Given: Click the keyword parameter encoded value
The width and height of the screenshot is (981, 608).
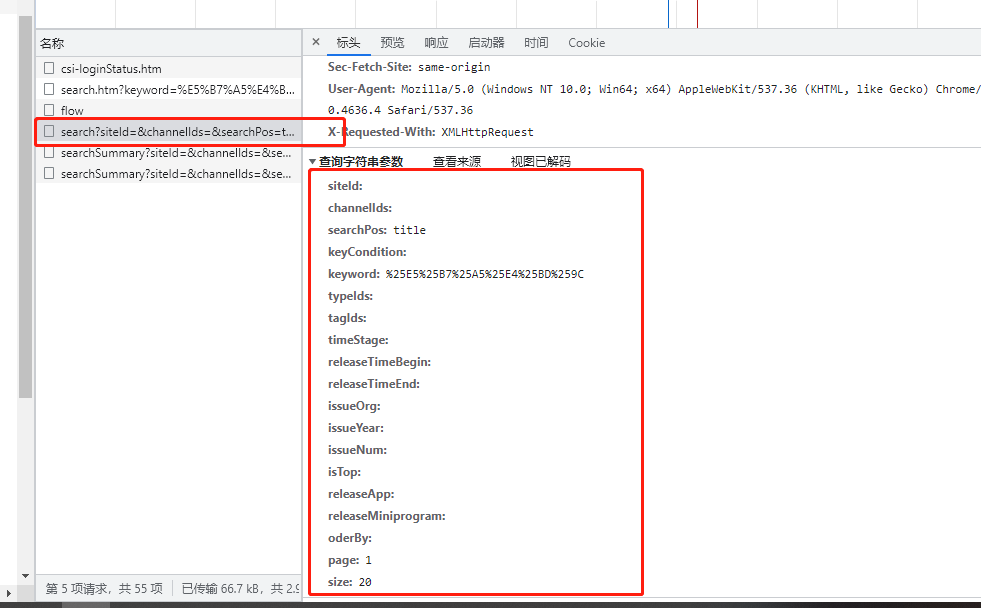Looking at the screenshot, I should 484,274.
